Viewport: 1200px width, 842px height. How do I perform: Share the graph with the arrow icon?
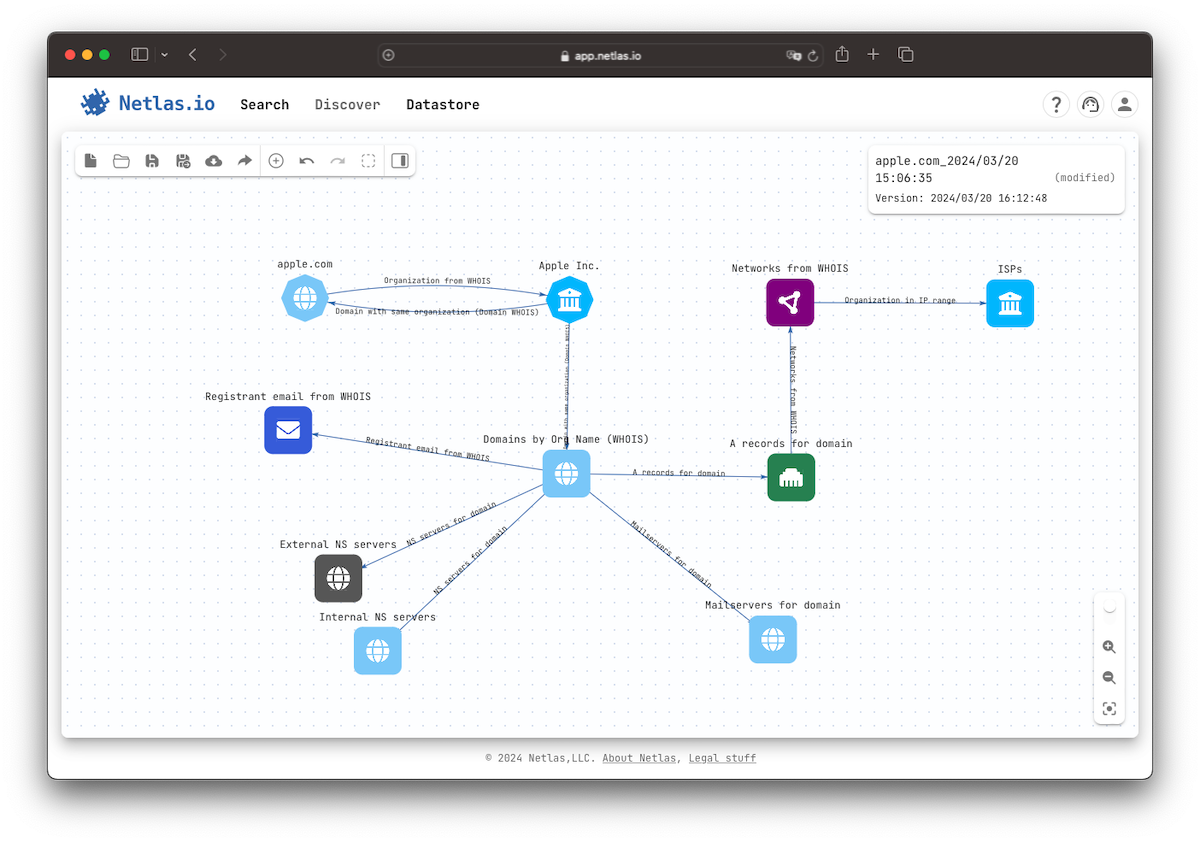tap(244, 161)
